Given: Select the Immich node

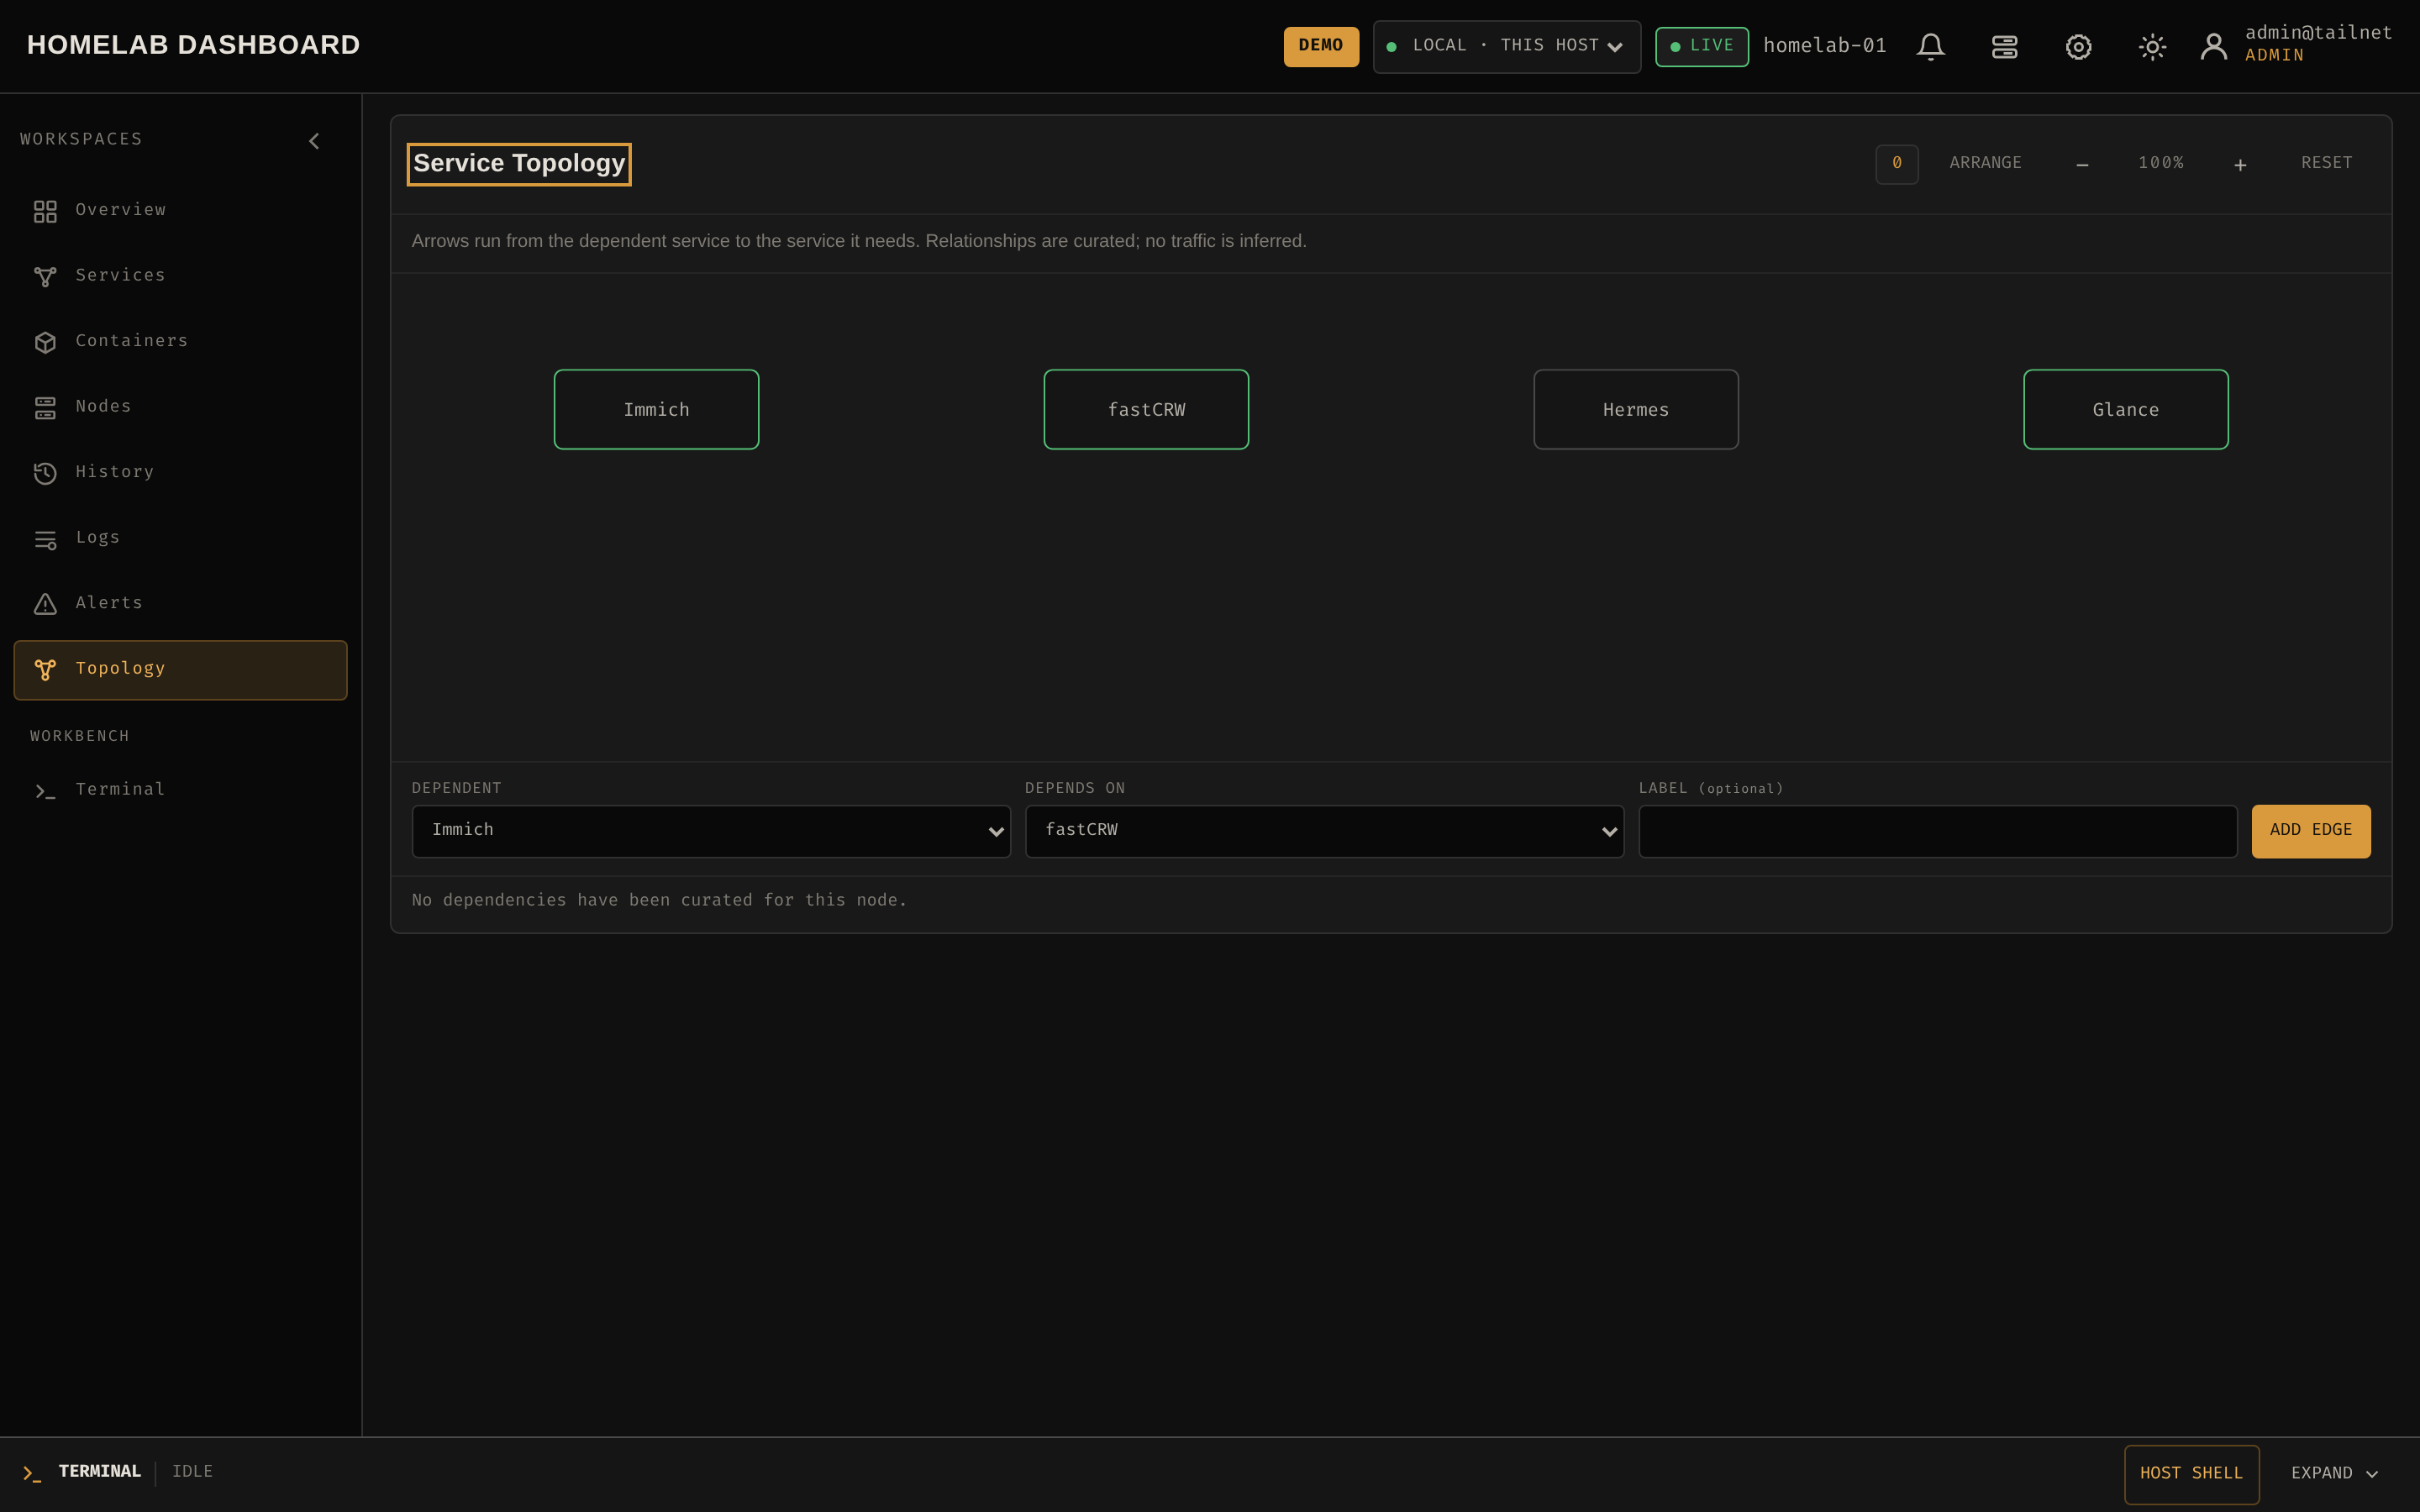Looking at the screenshot, I should pyautogui.click(x=656, y=410).
